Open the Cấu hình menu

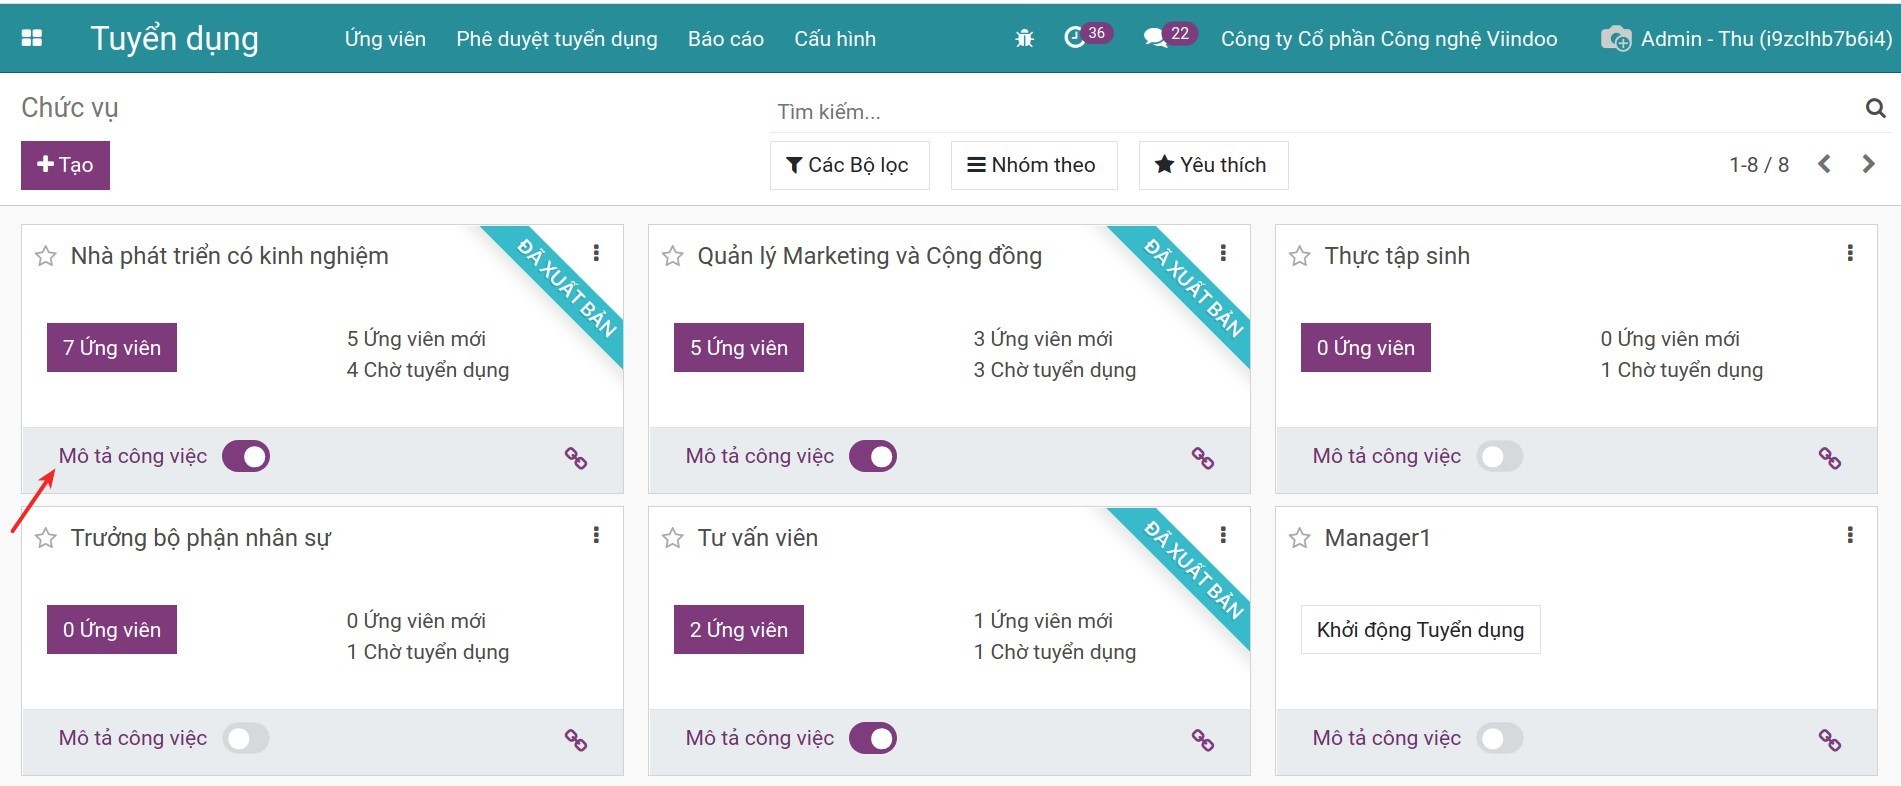tap(834, 39)
